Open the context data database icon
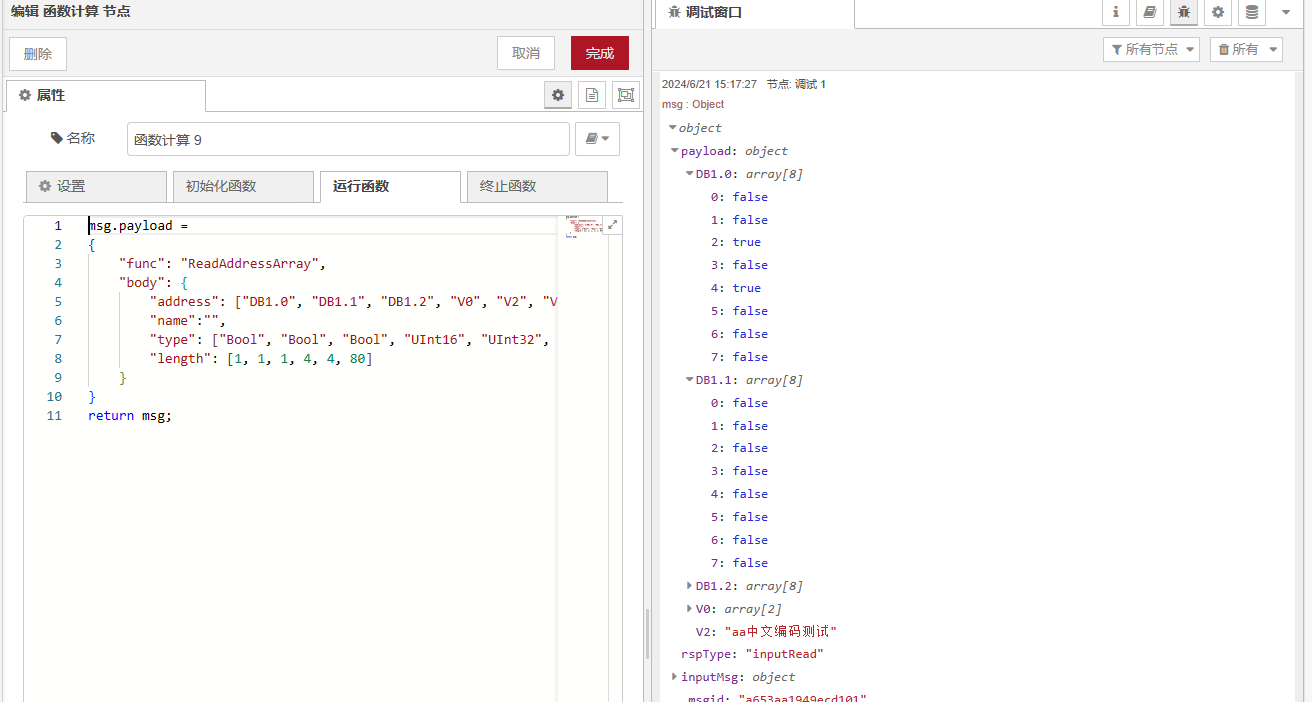This screenshot has width=1312, height=702. (1251, 13)
